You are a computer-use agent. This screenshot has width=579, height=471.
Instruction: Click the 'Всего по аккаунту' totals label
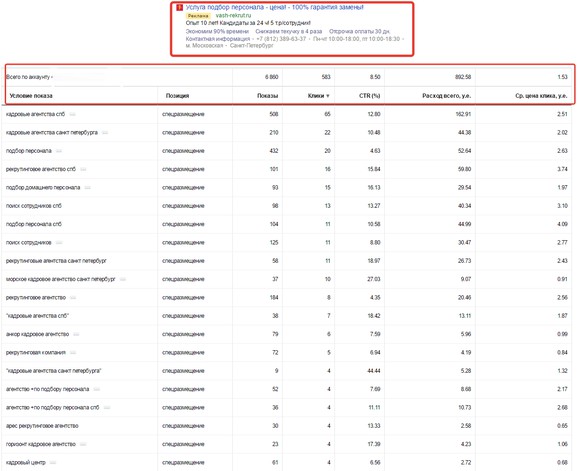pos(29,77)
